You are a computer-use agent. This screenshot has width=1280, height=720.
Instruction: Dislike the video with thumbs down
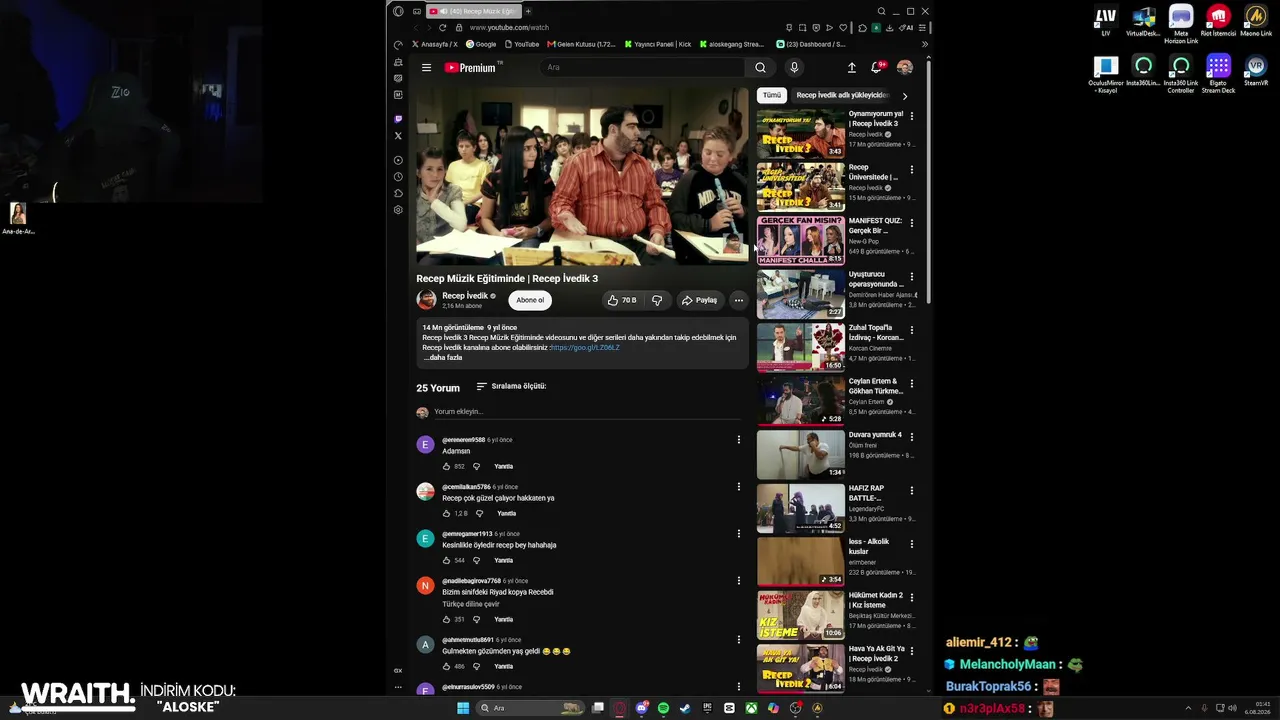(x=657, y=300)
